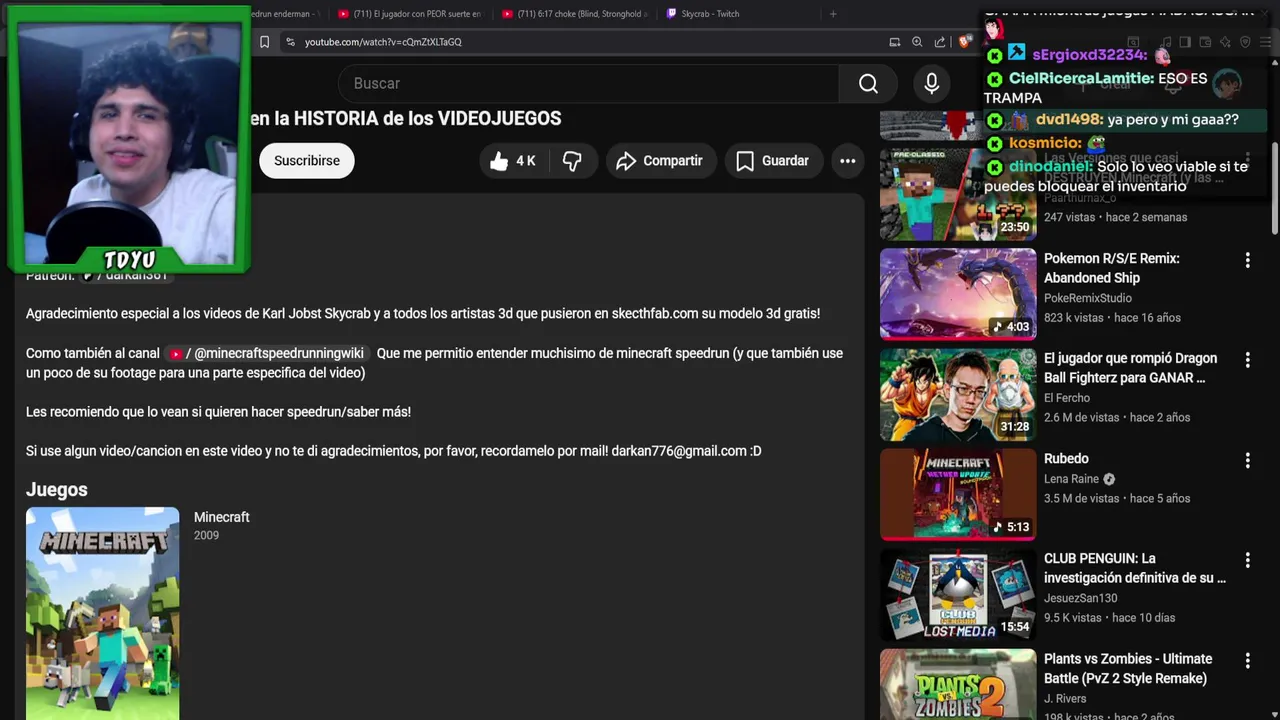
Task: Click the 2009 release year text
Action: pos(206,536)
